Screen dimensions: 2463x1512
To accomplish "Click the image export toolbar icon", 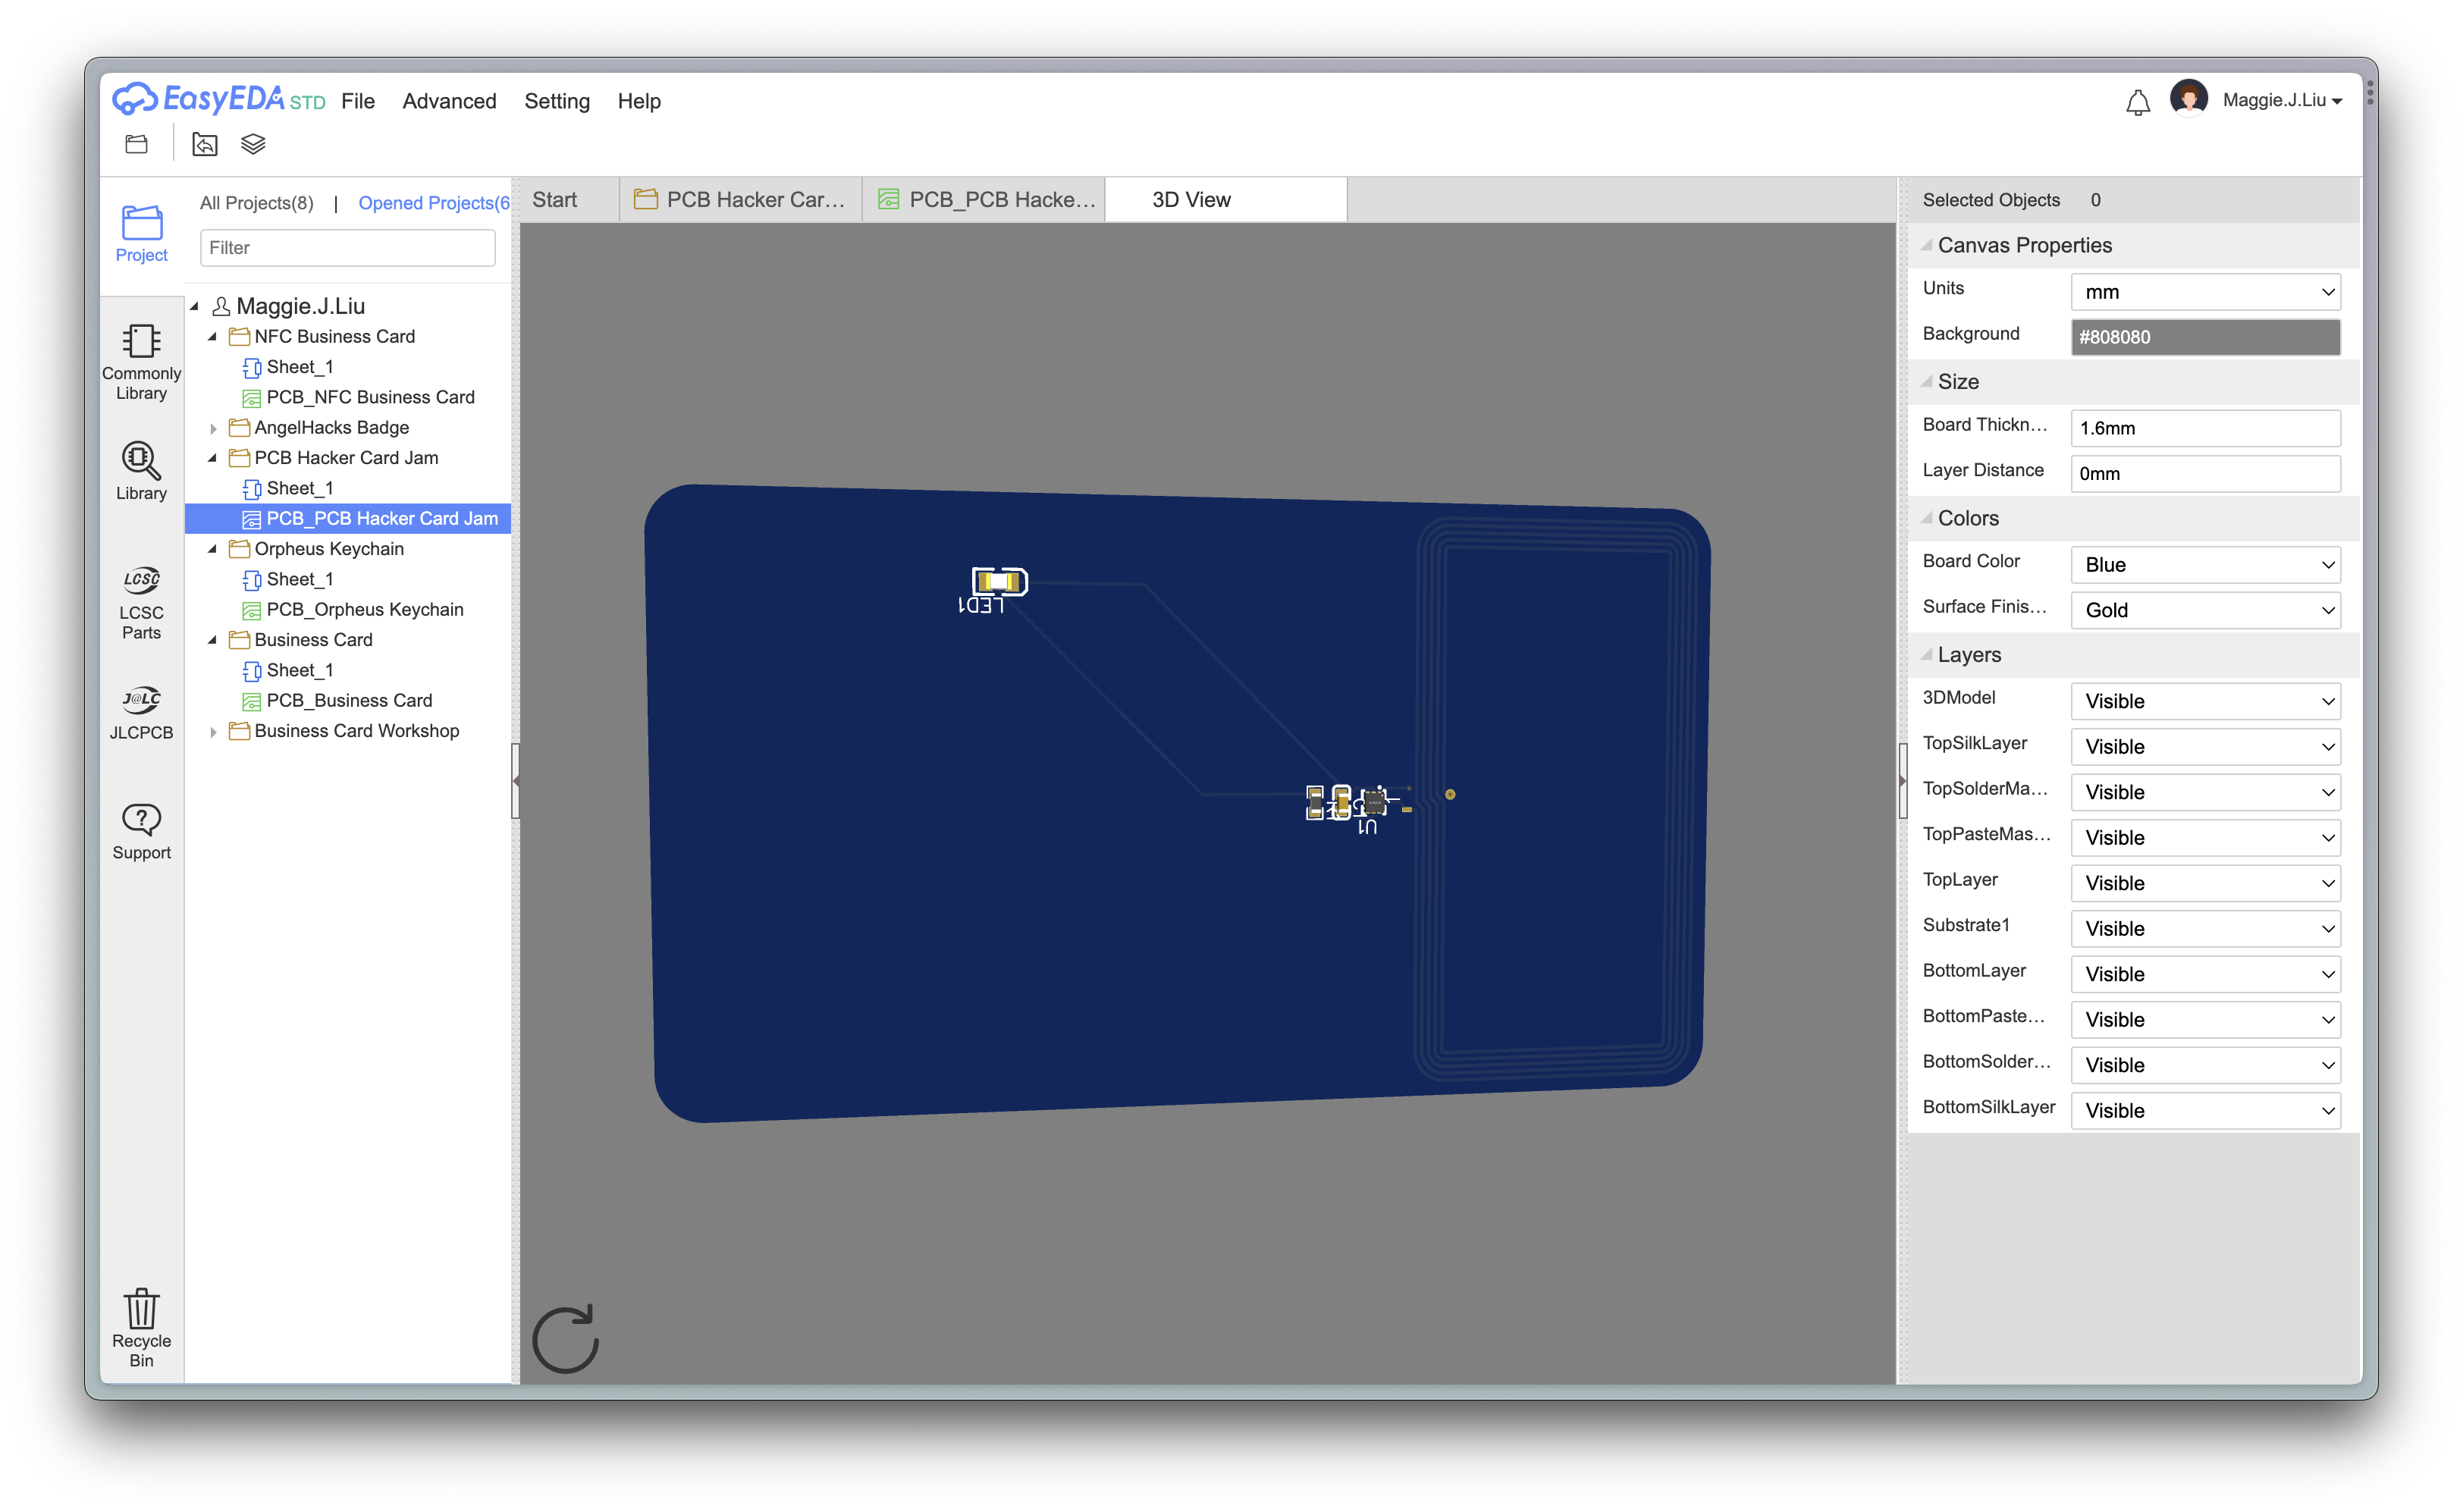I will pyautogui.click(x=205, y=144).
